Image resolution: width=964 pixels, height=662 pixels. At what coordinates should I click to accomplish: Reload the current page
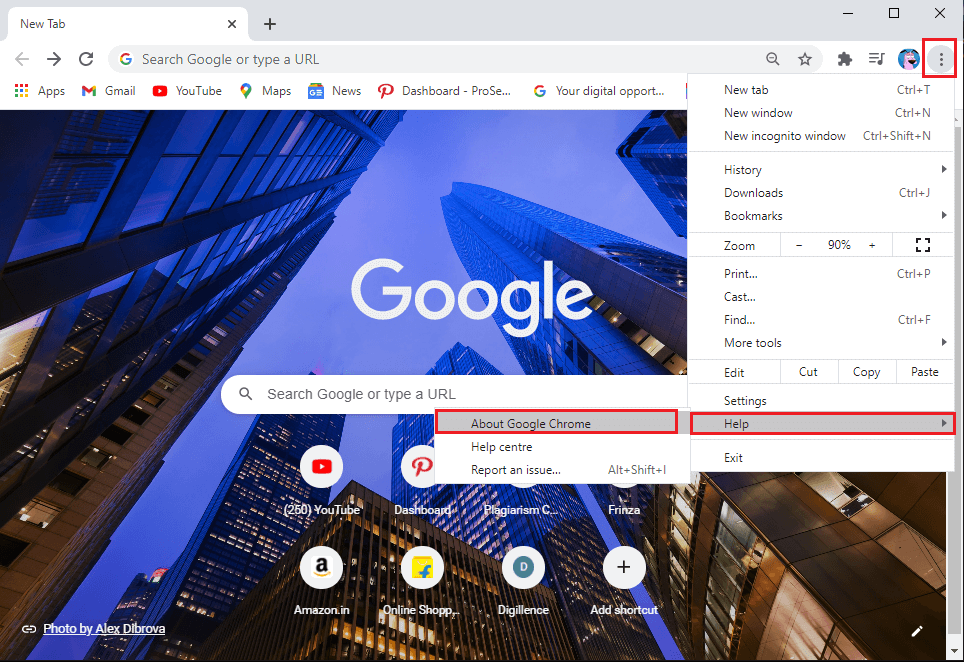click(x=85, y=59)
